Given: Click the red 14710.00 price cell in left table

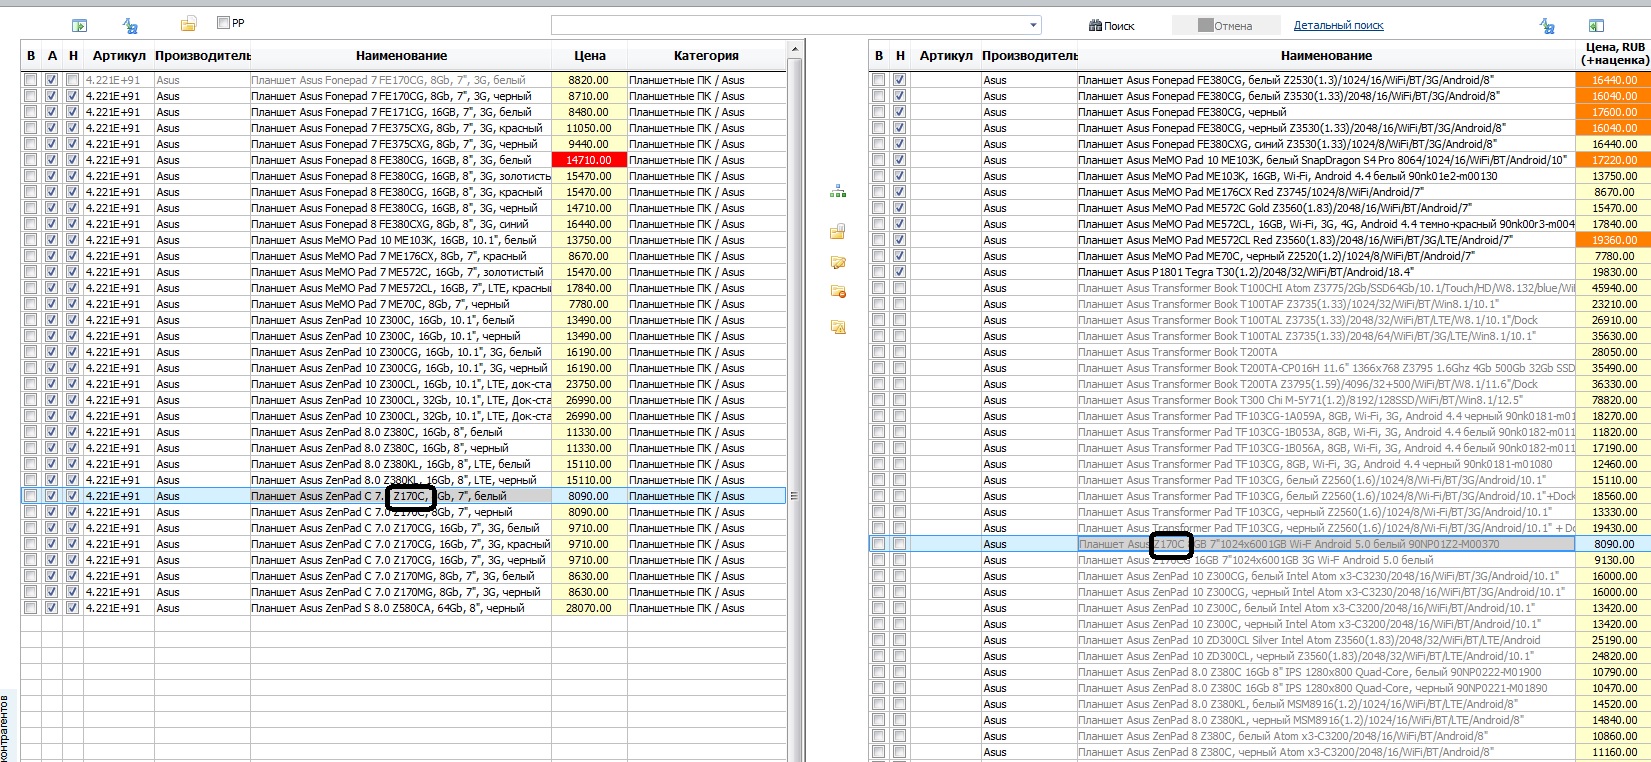Looking at the screenshot, I should pyautogui.click(x=589, y=160).
